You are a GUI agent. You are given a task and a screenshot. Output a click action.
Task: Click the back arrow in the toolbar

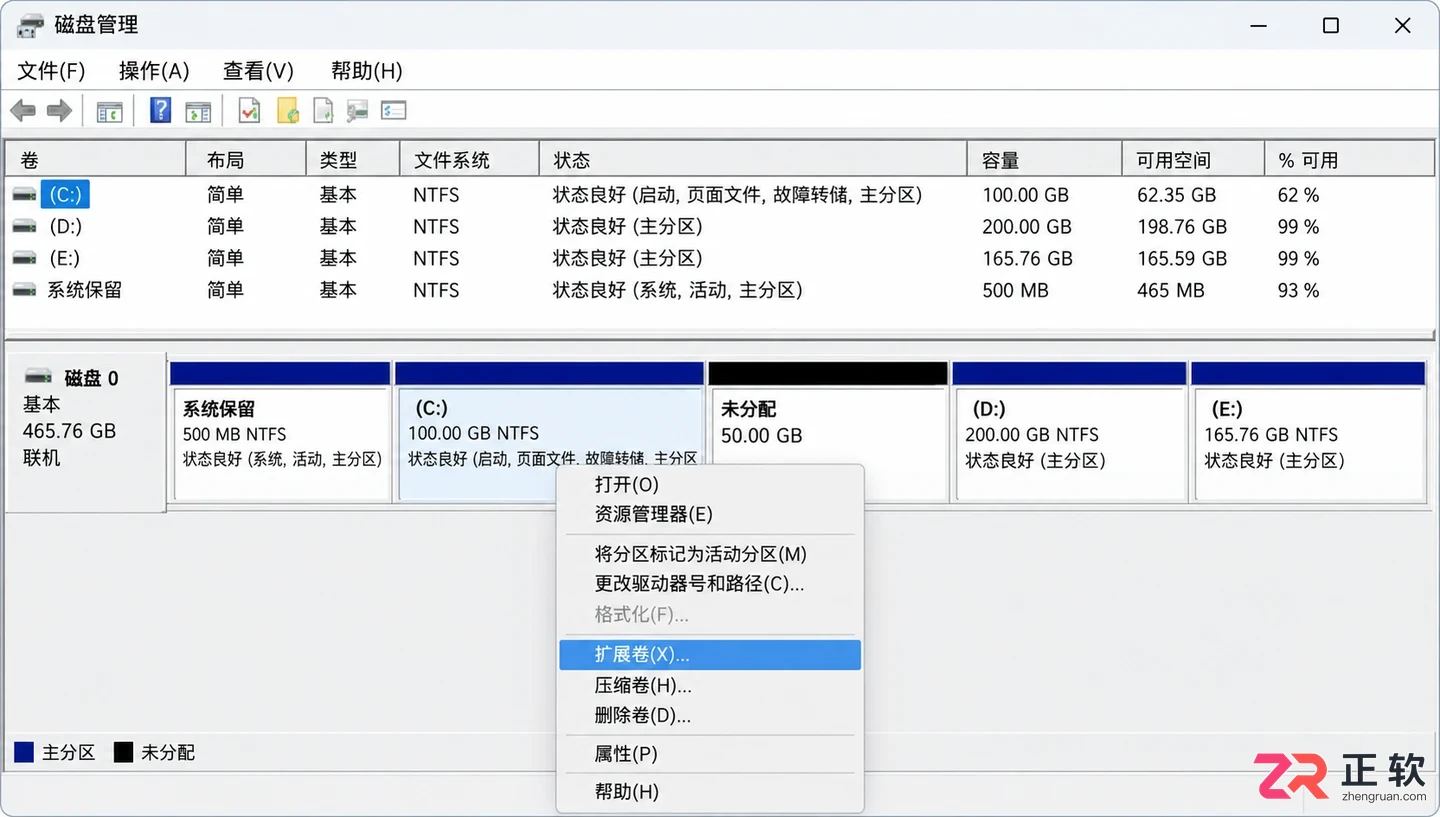click(23, 111)
